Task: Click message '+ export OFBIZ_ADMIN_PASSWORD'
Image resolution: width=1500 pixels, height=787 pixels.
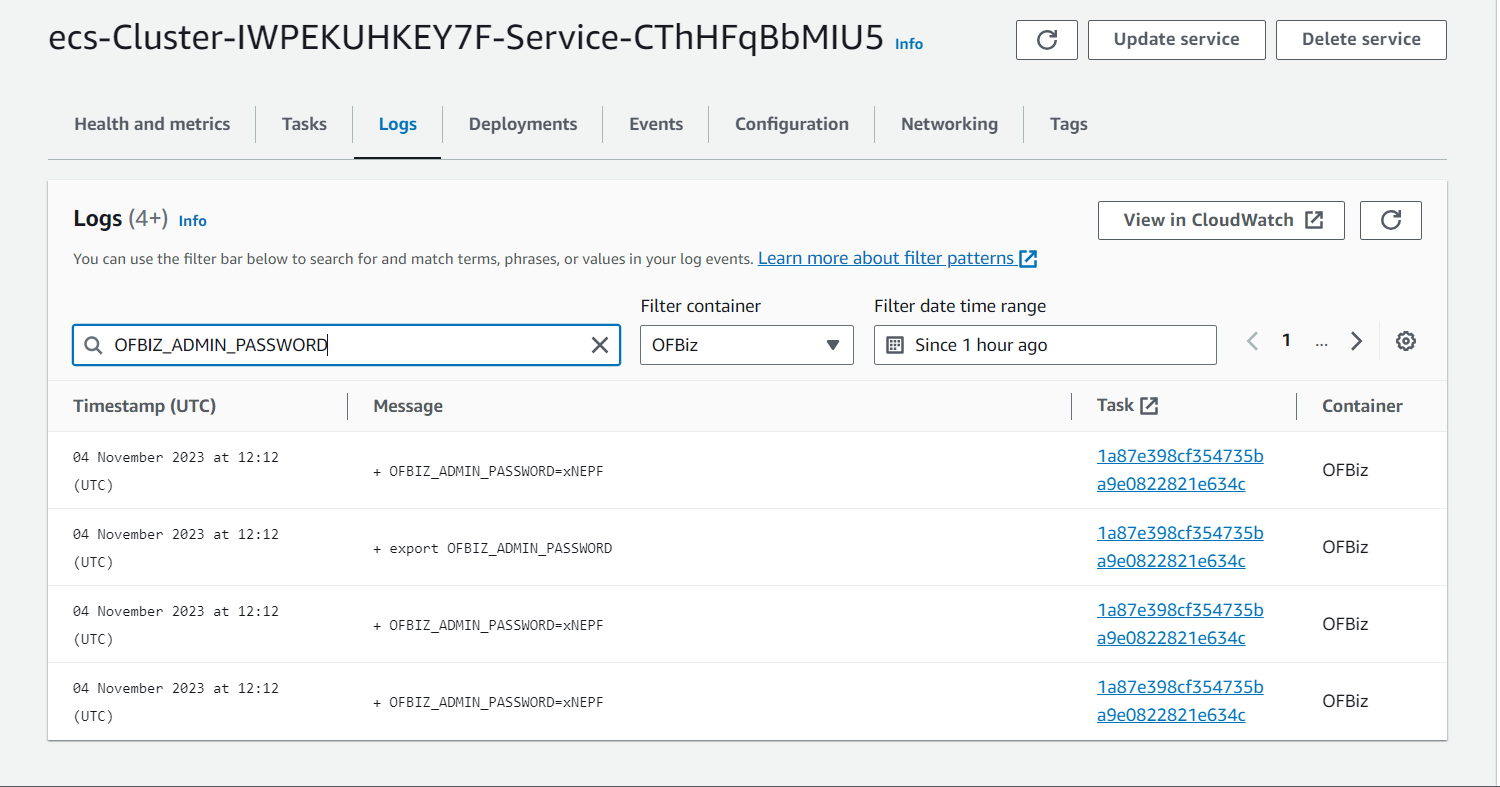Action: coord(492,548)
